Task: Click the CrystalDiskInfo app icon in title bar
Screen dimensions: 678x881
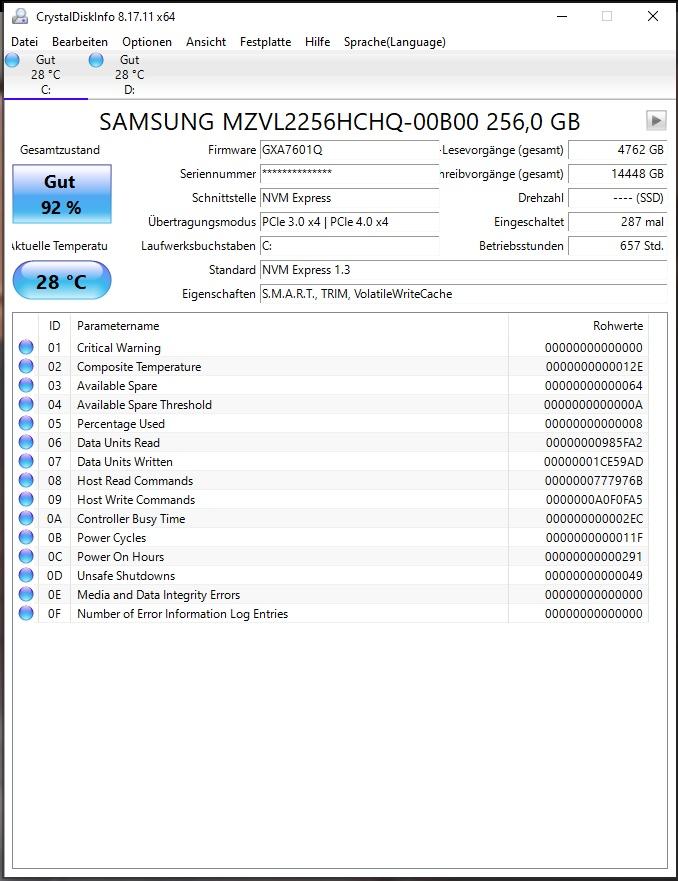Action: 20,16
